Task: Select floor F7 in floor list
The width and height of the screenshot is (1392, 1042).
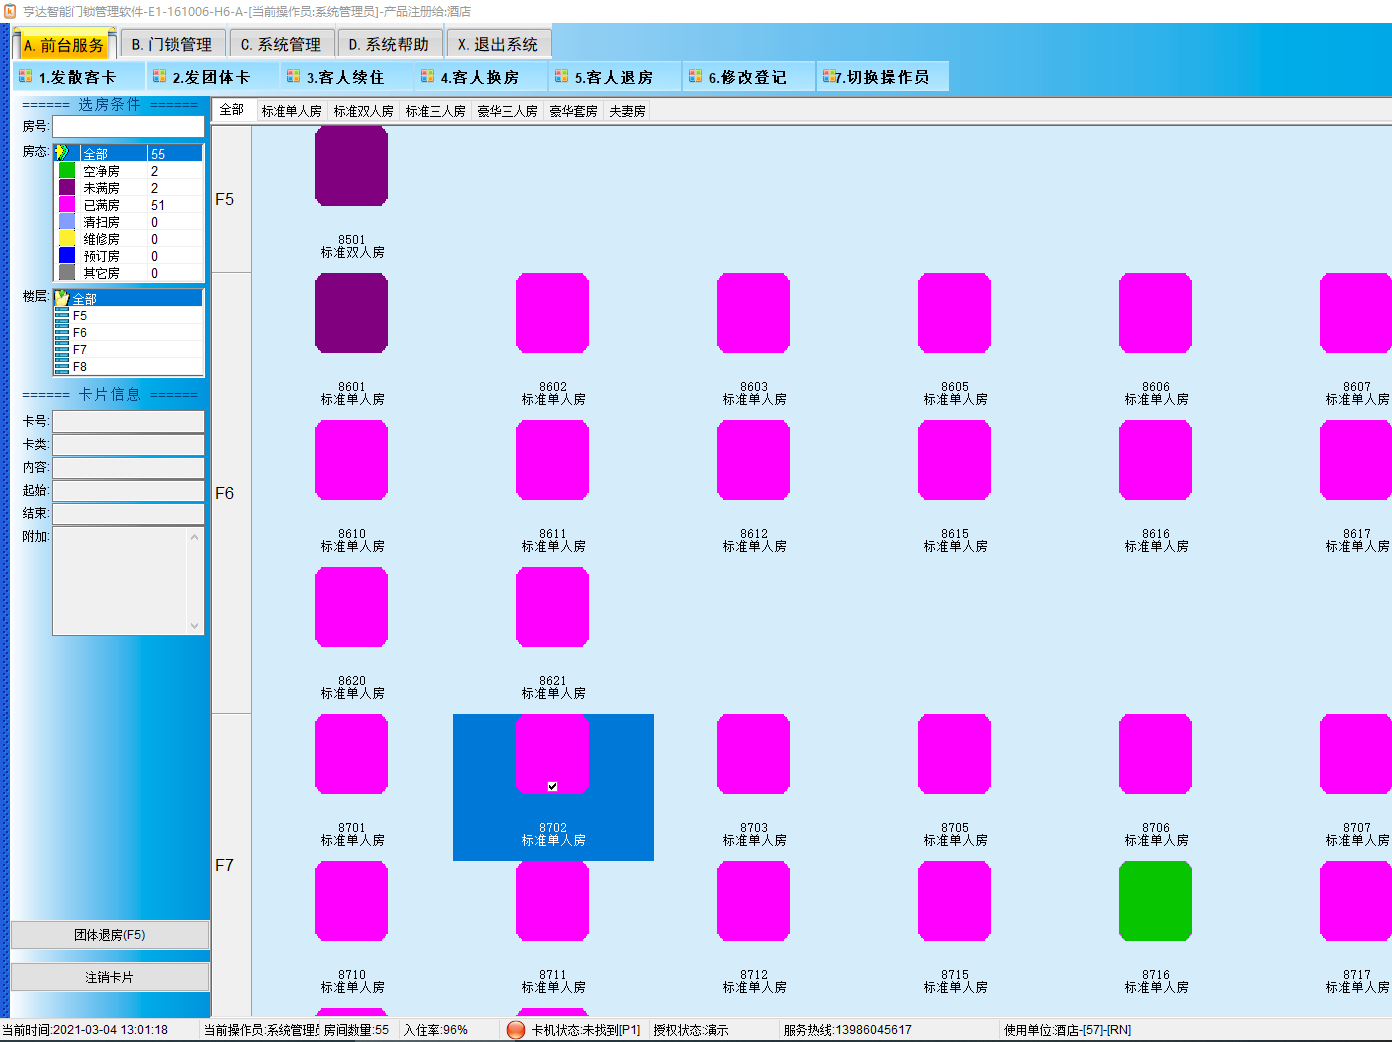Action: tap(129, 349)
